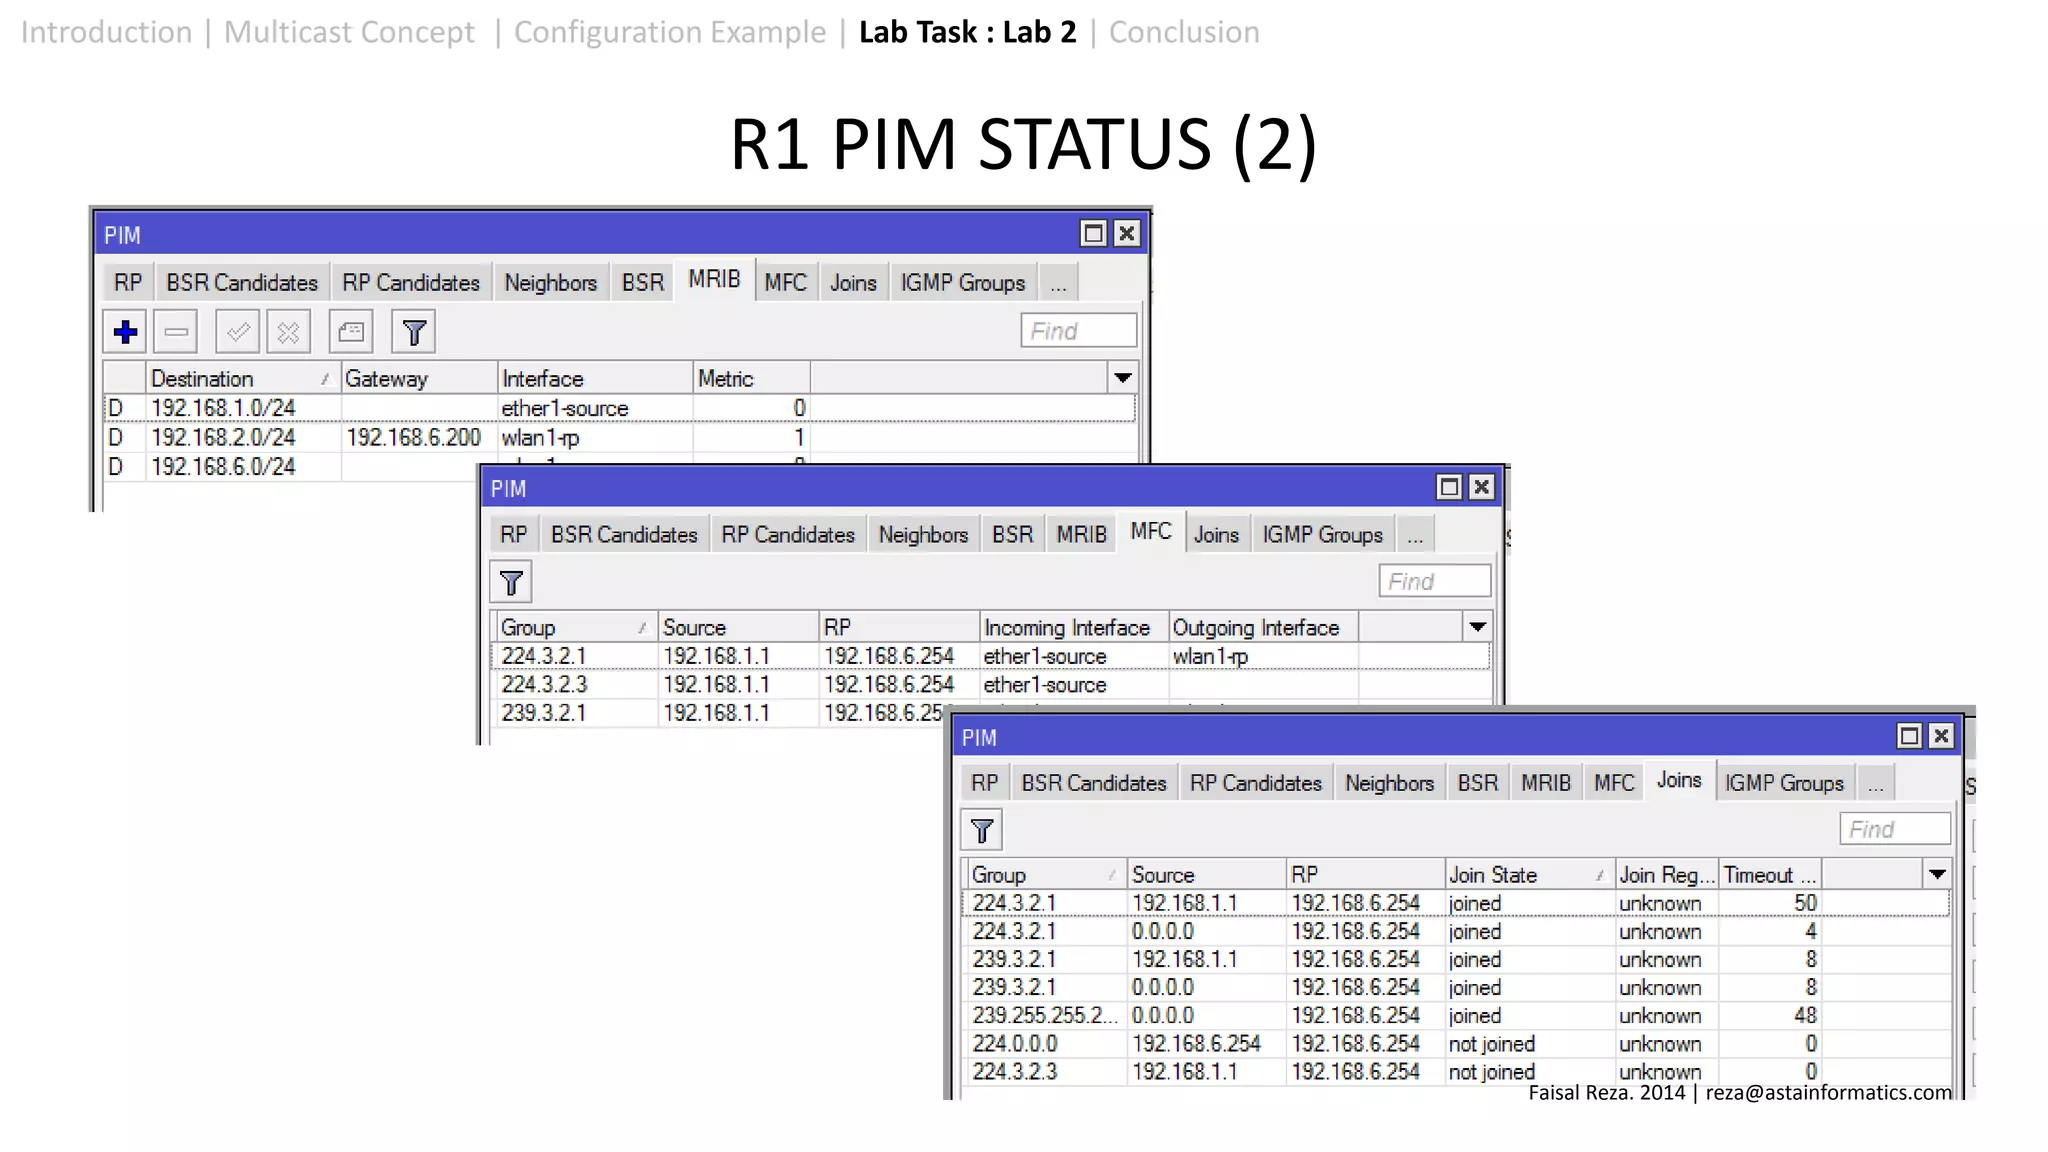Open BSR Candidates tab in MRIB window
This screenshot has width=2048, height=1152.
point(242,283)
